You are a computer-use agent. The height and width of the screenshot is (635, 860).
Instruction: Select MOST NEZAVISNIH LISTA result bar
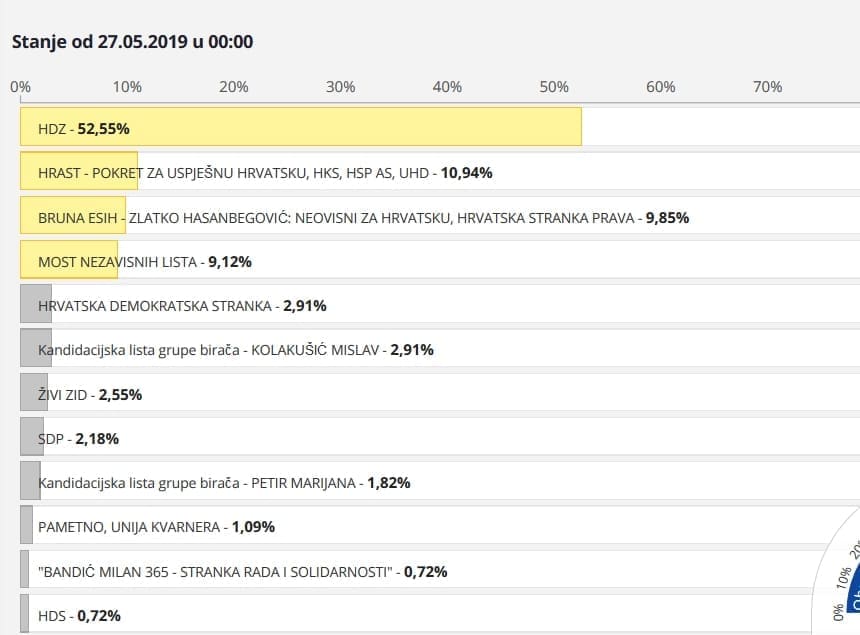tap(144, 262)
